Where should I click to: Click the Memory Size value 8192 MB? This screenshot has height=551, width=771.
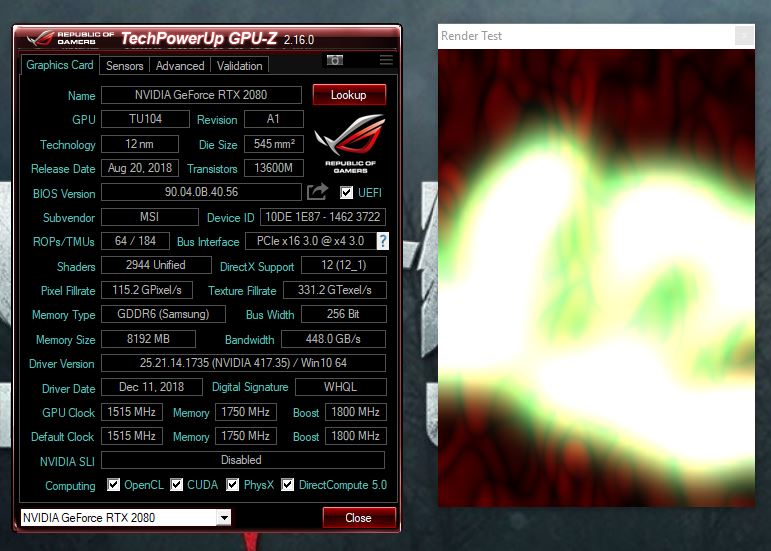coord(148,339)
